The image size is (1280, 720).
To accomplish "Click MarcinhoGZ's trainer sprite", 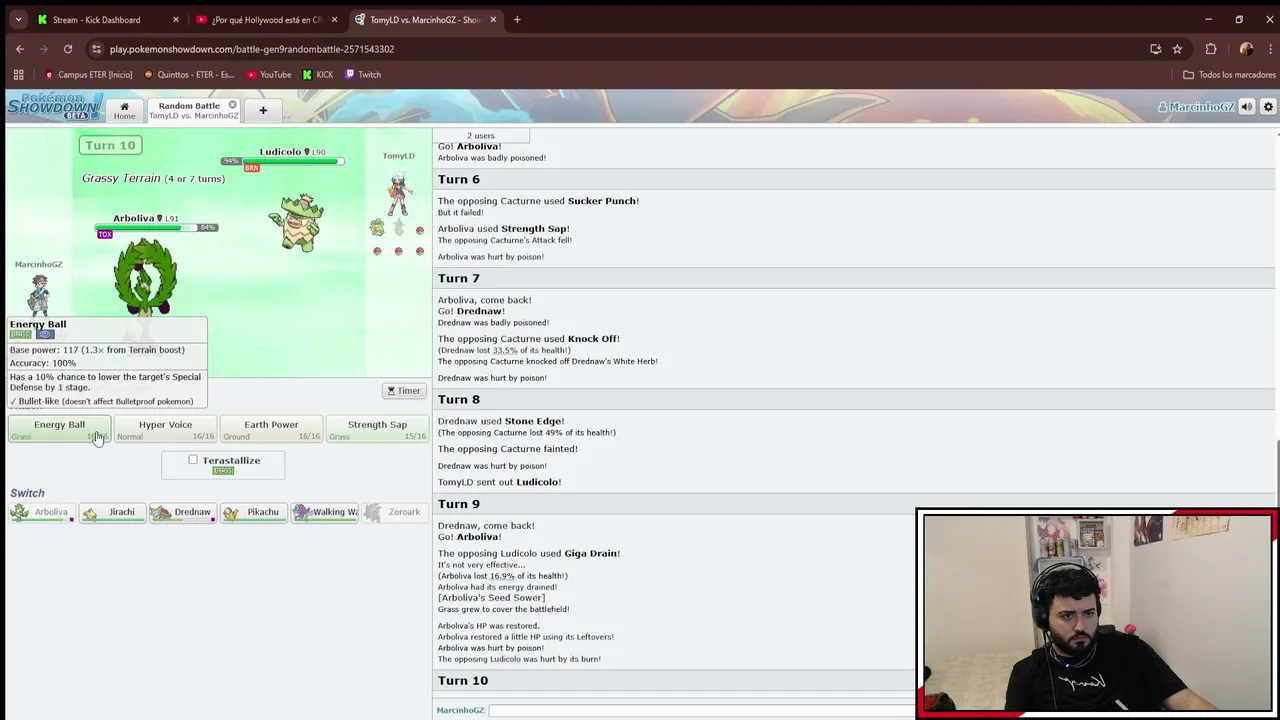I will (39, 296).
